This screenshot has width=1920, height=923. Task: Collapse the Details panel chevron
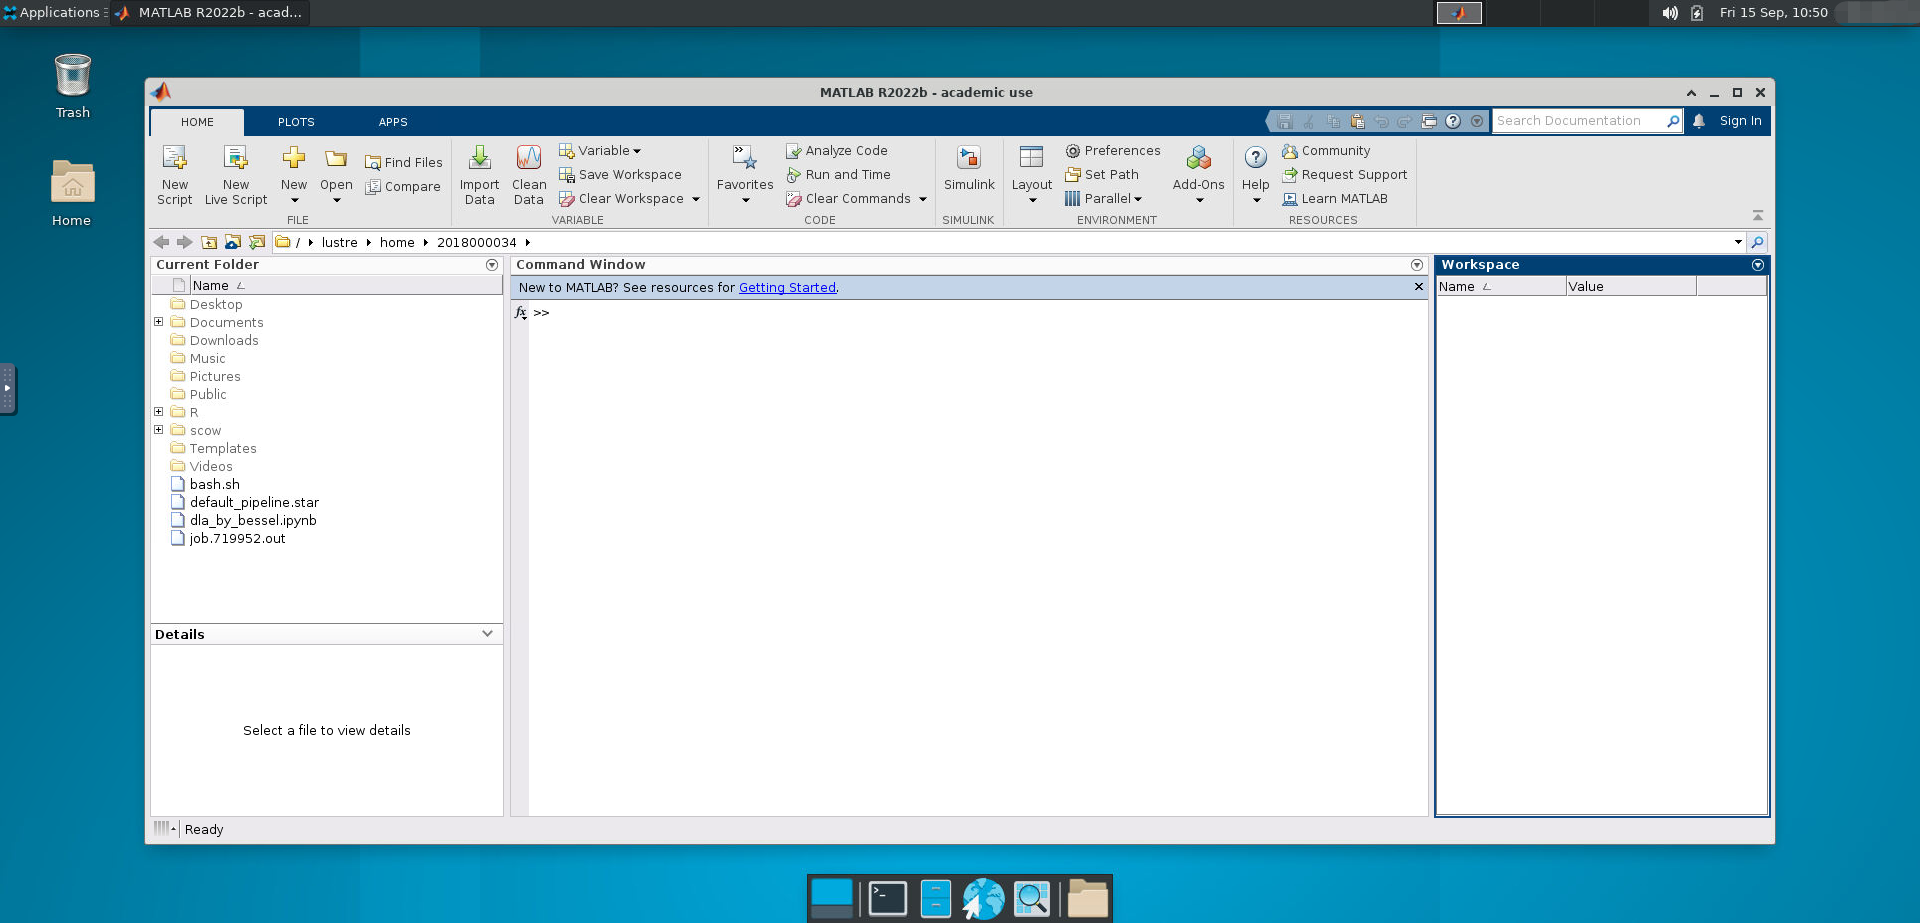487,634
